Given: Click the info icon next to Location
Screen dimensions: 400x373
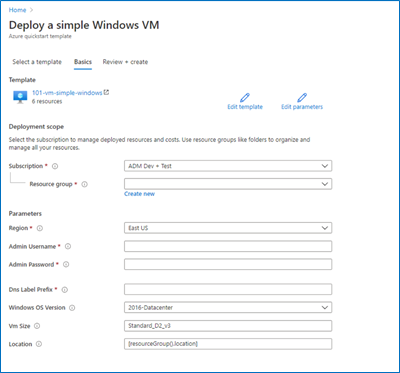Looking at the screenshot, I should pos(39,344).
